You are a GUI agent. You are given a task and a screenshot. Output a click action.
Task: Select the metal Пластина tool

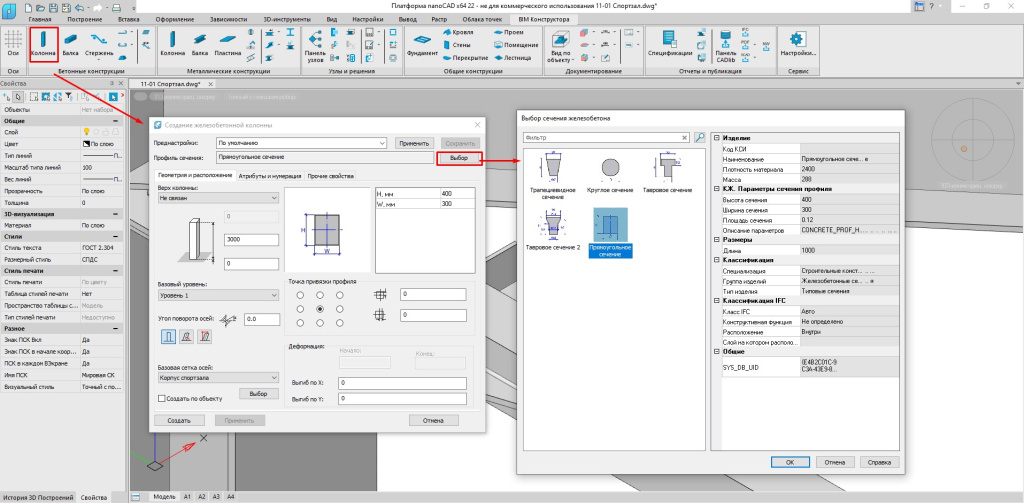pos(226,42)
